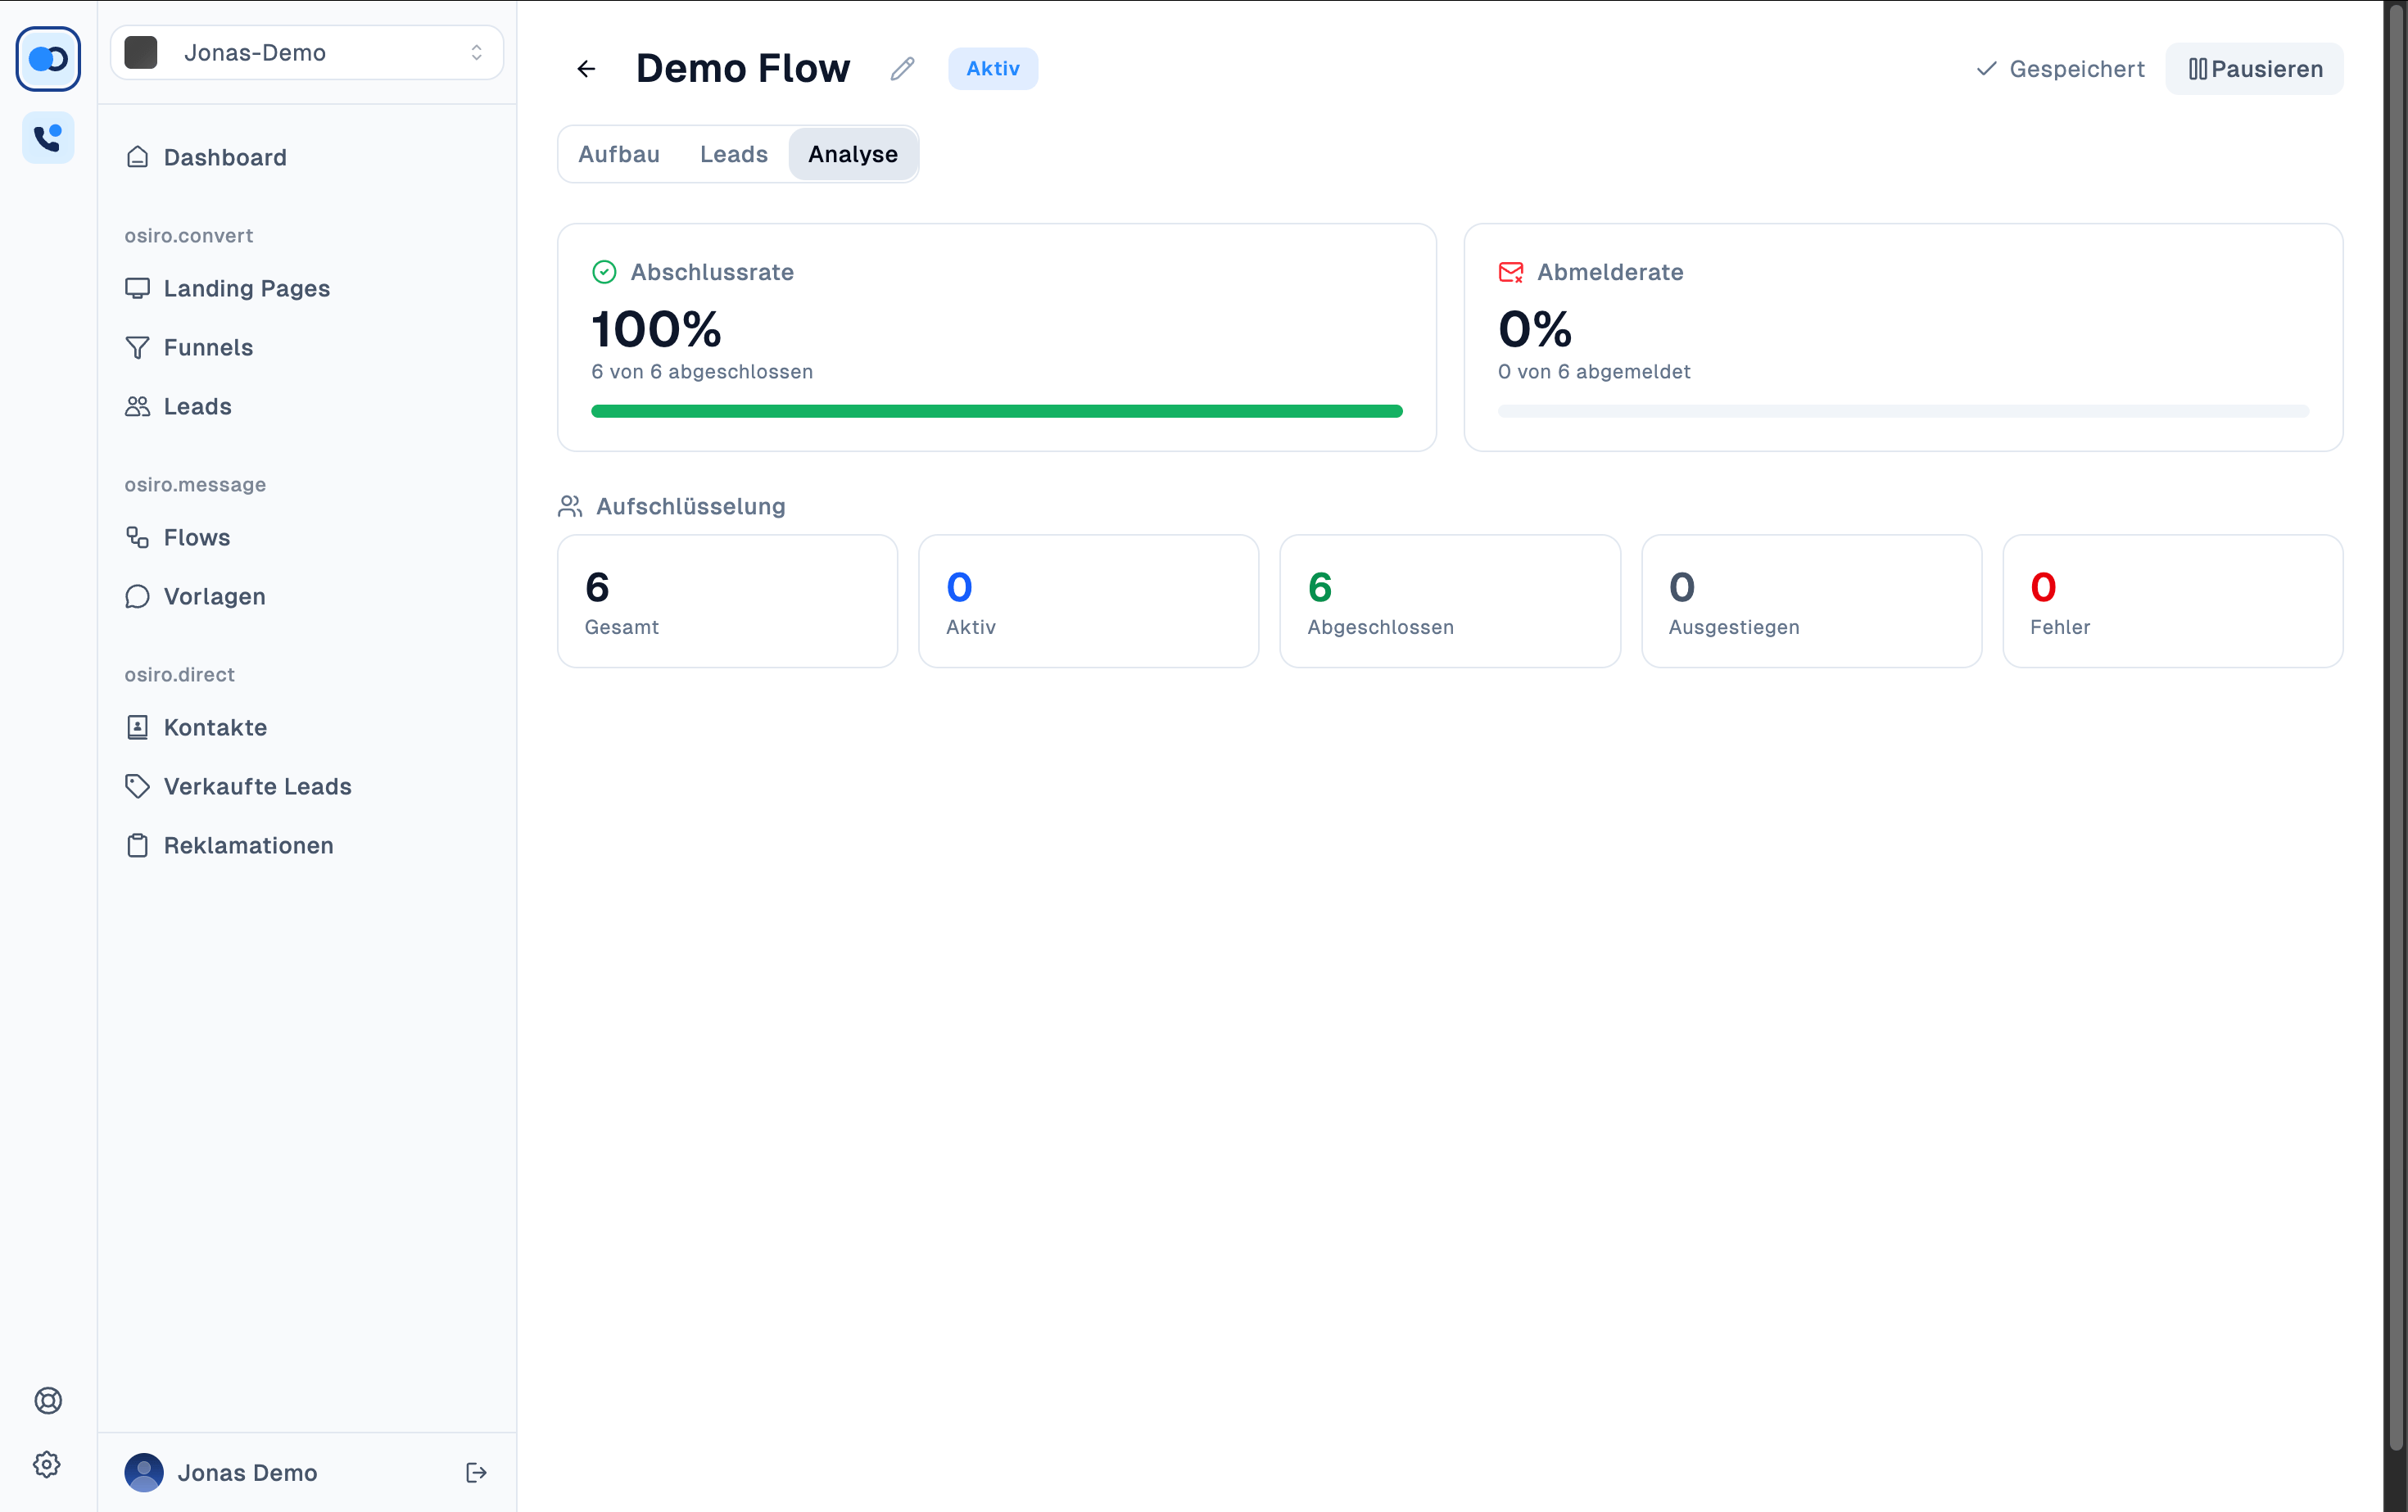Screen dimensions: 2408x1512
Task: Open the Jonas-Demo workspace dropdown
Action: [x=307, y=52]
